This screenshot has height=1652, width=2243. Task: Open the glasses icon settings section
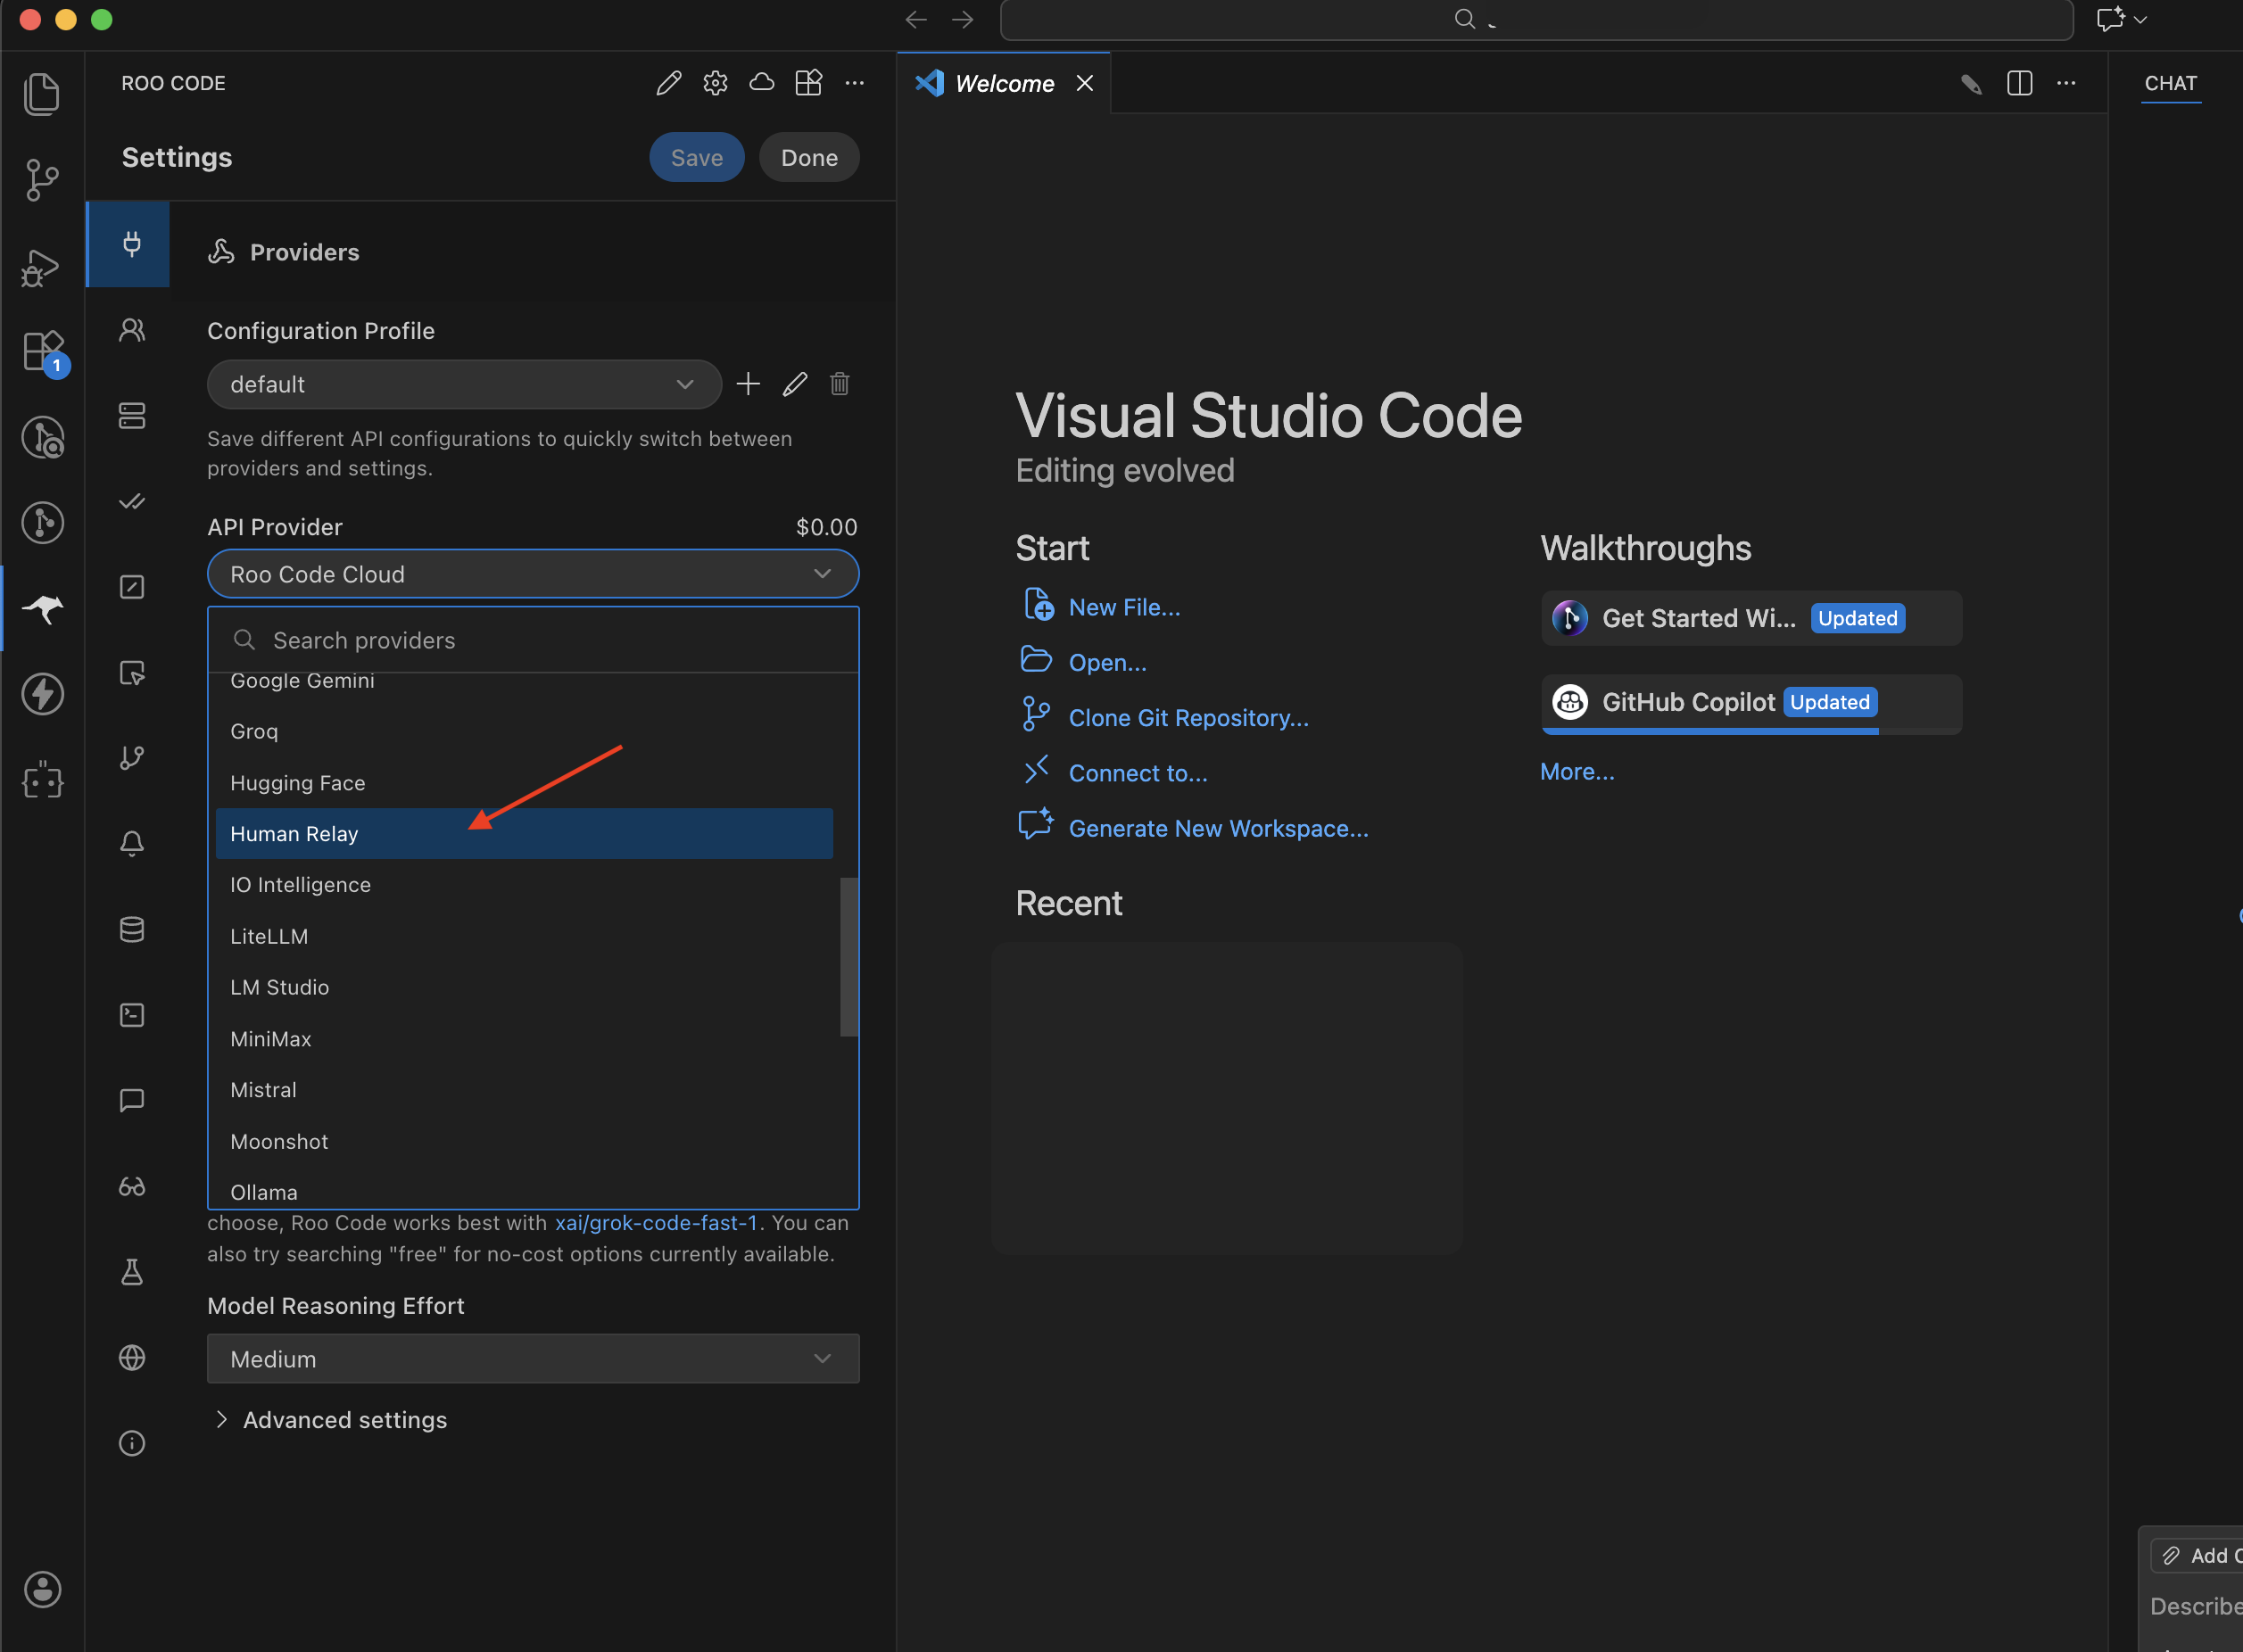132,1187
